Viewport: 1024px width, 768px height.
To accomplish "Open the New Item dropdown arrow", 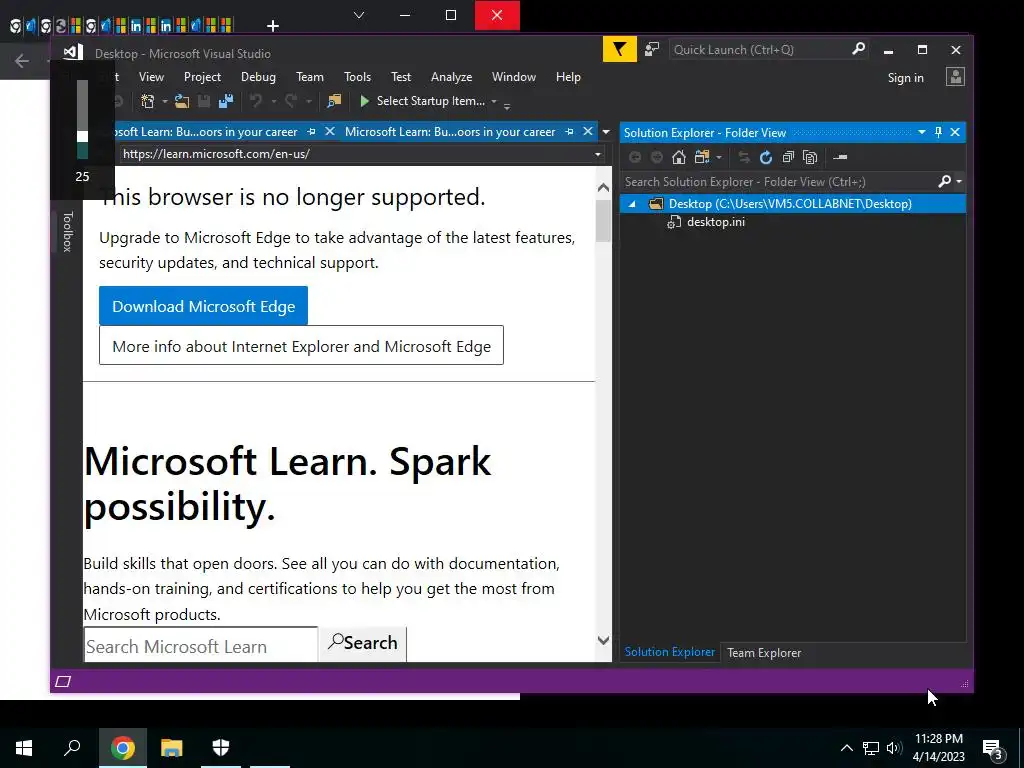I will [x=165, y=101].
